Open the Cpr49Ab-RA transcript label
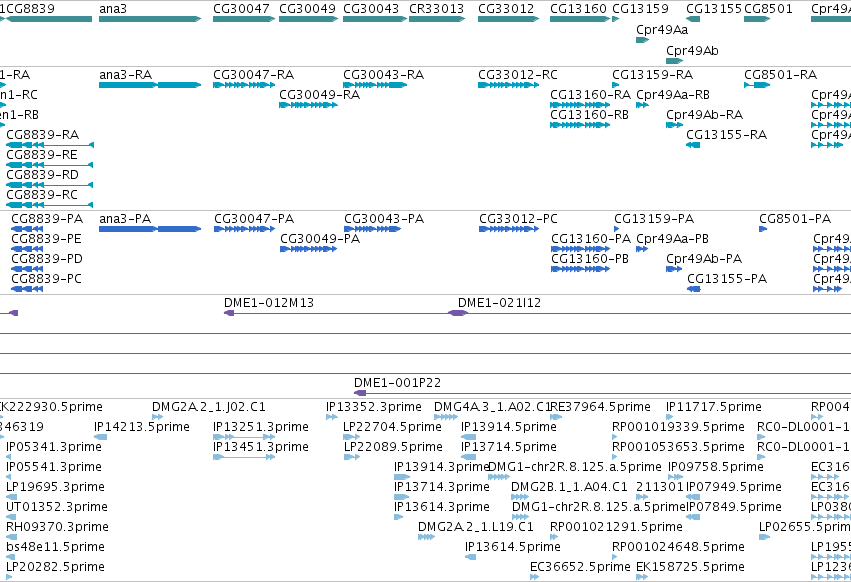The height and width of the screenshot is (582, 851). pos(704,115)
